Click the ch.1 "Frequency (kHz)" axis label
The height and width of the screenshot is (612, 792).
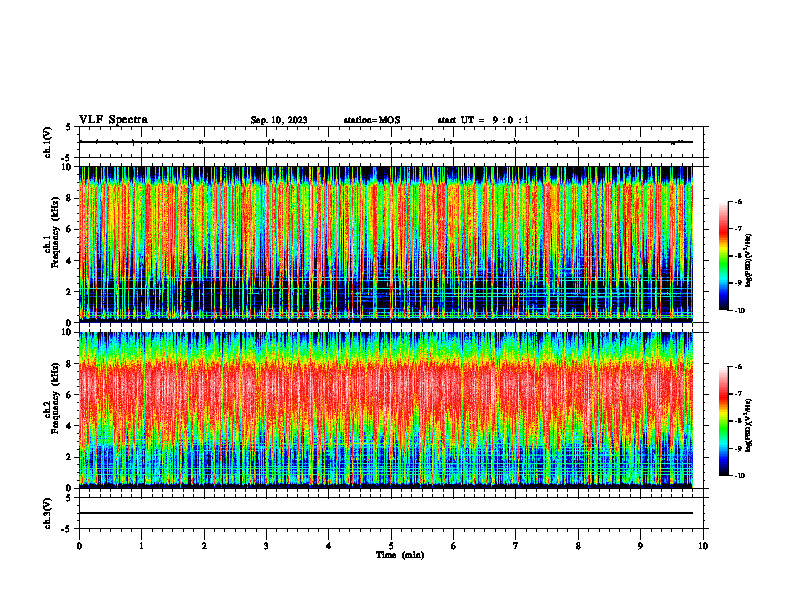coord(55,233)
